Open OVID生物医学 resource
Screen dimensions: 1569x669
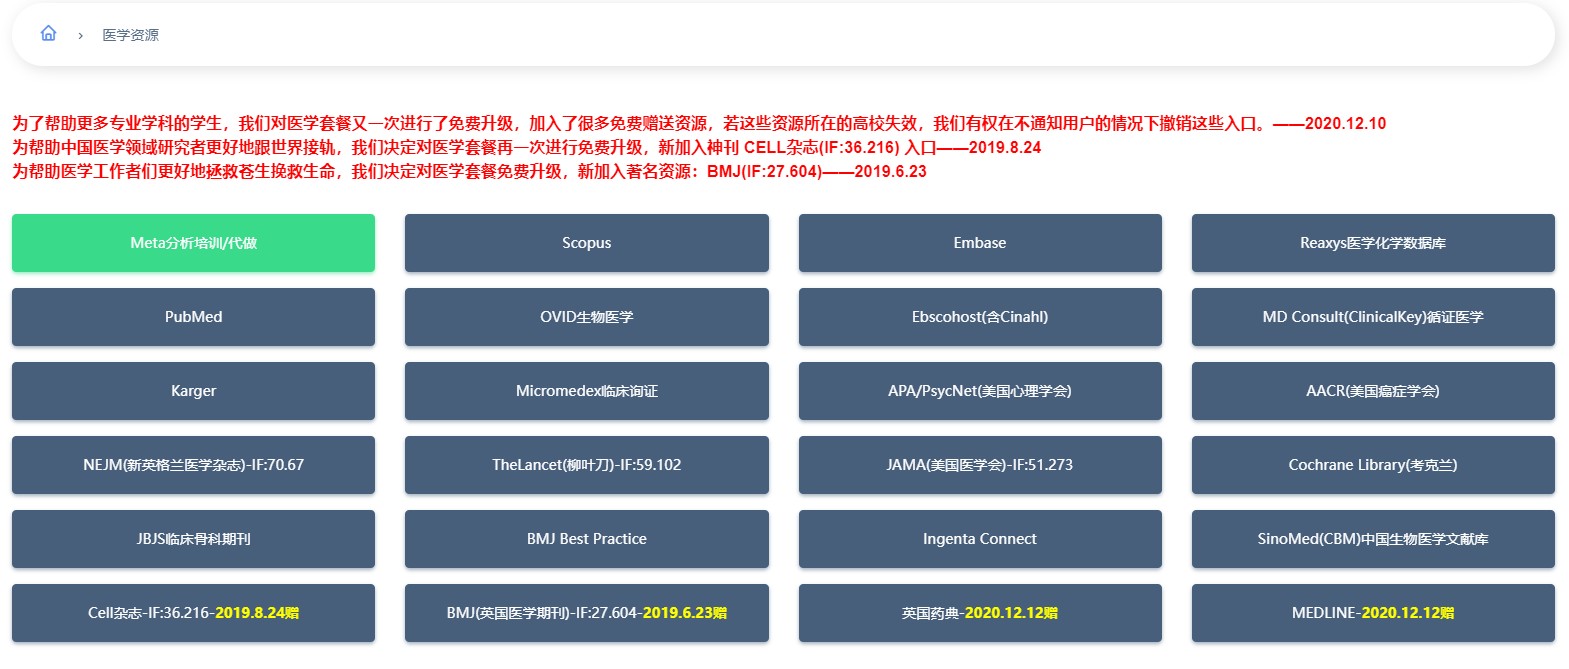587,317
